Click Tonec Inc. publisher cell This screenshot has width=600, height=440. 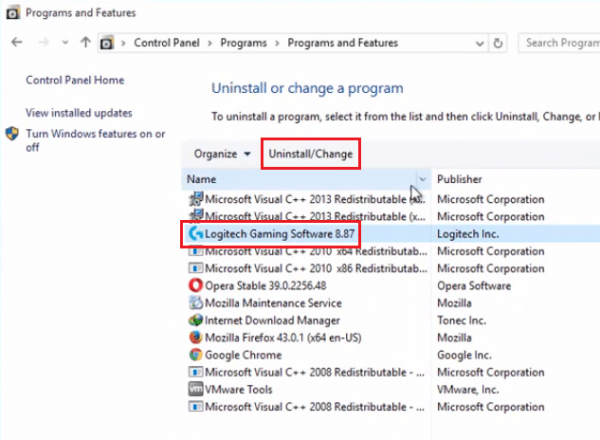pyautogui.click(x=461, y=320)
